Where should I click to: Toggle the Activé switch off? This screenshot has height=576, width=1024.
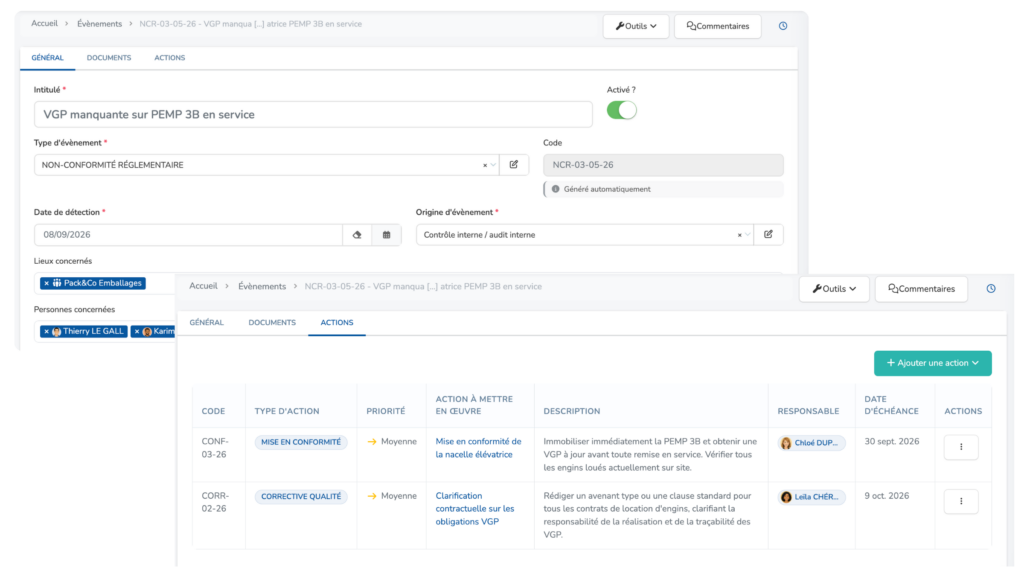click(621, 110)
